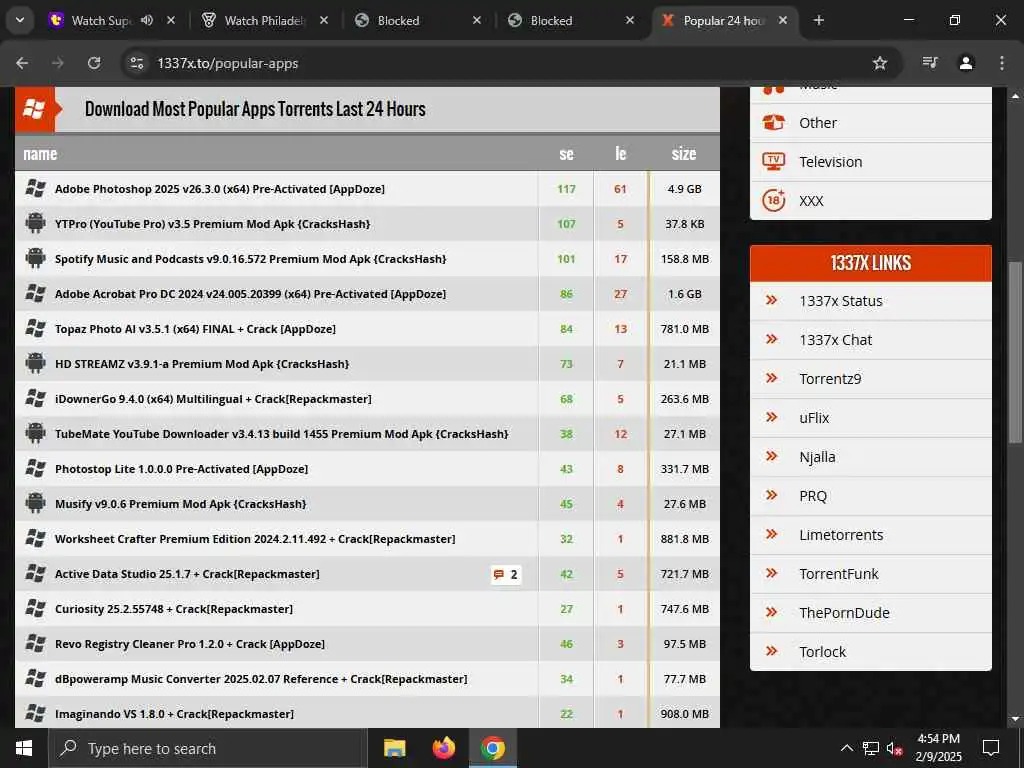This screenshot has height=768, width=1024.
Task: Open File Explorer from taskbar
Action: [394, 748]
